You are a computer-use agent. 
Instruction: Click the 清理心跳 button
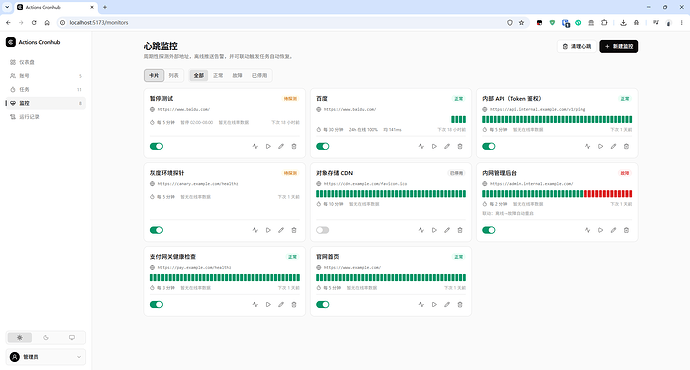pyautogui.click(x=577, y=46)
